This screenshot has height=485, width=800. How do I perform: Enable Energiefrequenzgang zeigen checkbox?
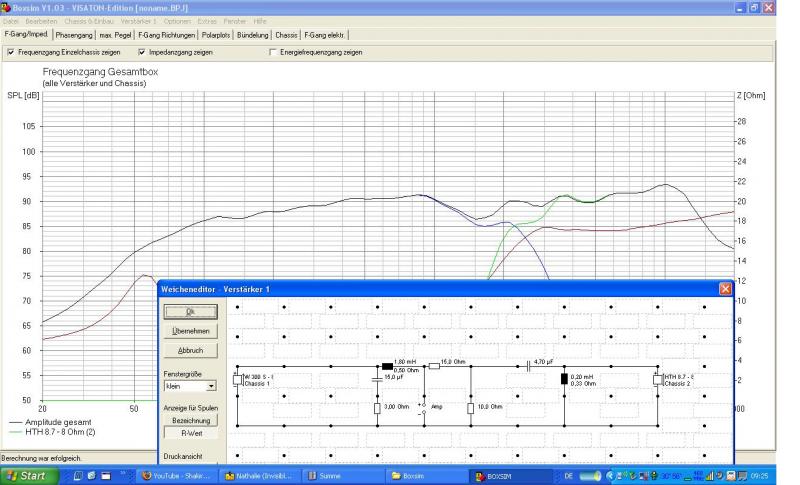tap(271, 51)
